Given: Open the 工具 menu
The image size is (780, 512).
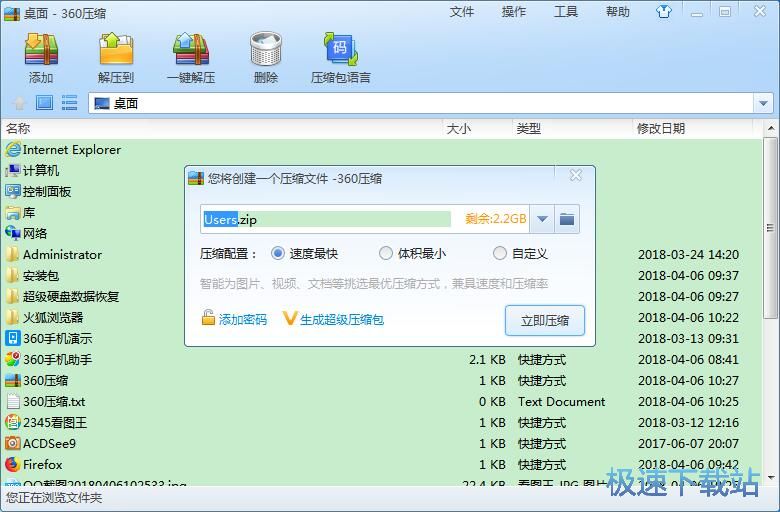Looking at the screenshot, I should pos(566,11).
